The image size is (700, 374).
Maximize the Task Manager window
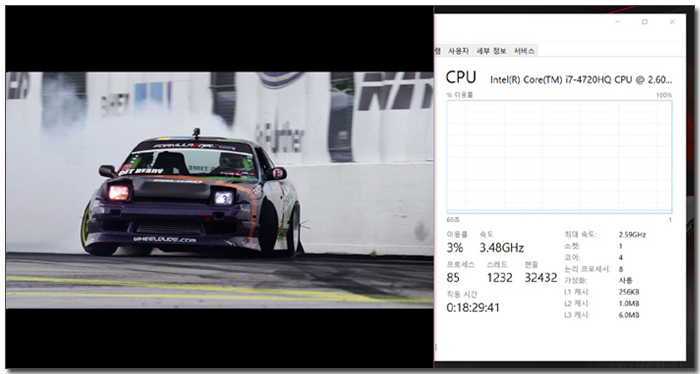coord(645,22)
